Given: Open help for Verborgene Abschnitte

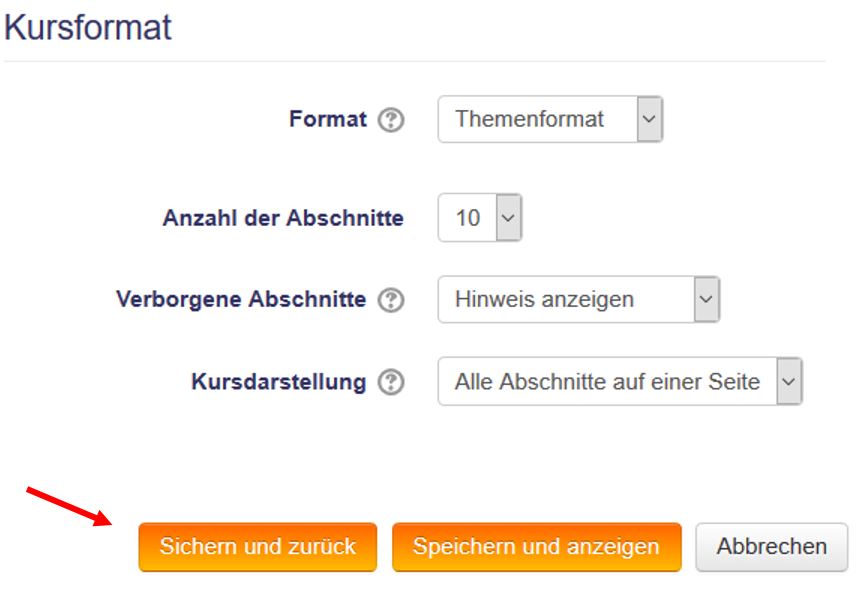Looking at the screenshot, I should pos(392,300).
